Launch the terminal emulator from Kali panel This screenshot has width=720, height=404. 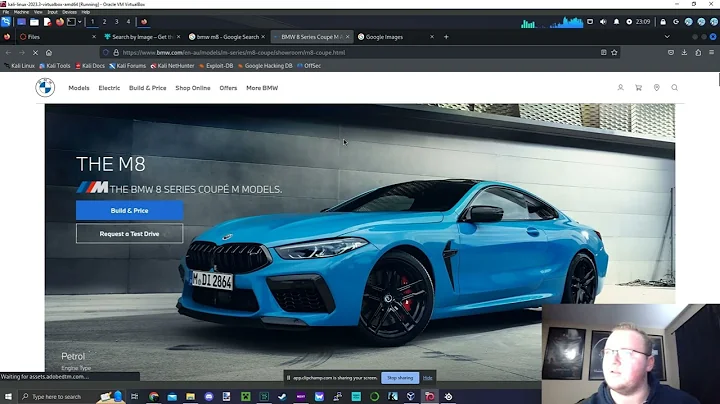71,22
